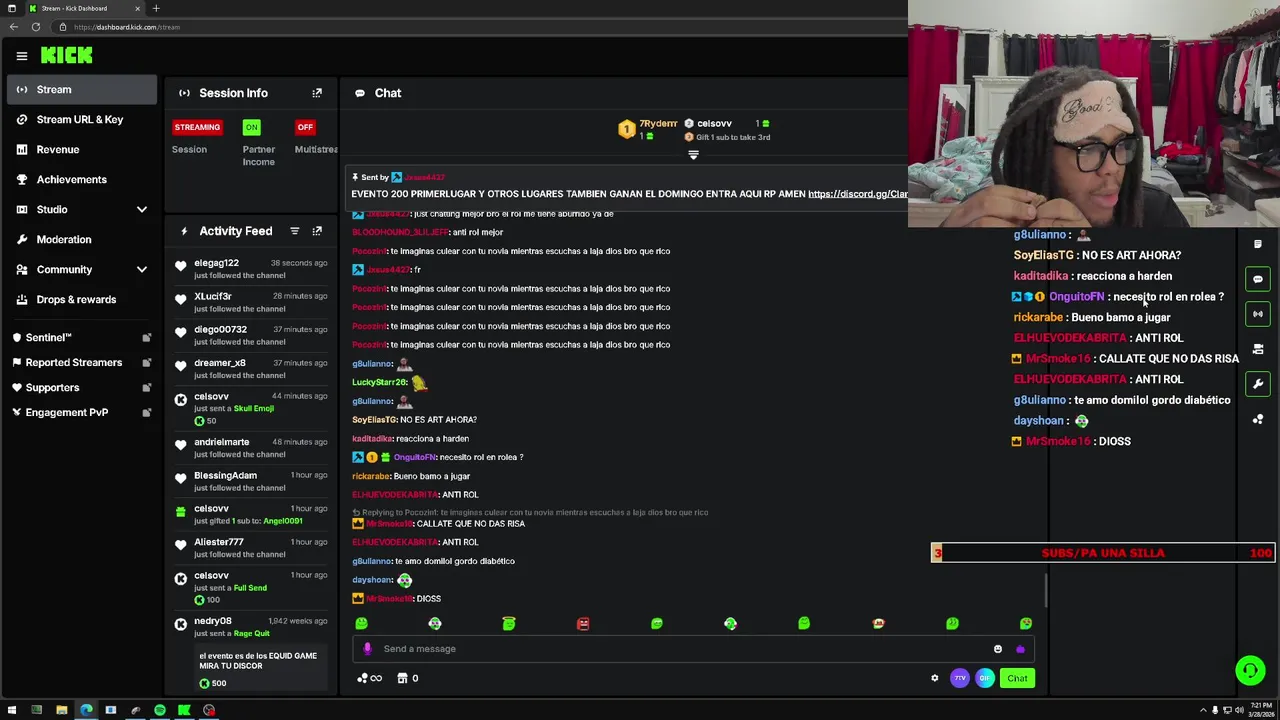Open File Explorer from the taskbar
The height and width of the screenshot is (720, 1280).
coord(61,710)
